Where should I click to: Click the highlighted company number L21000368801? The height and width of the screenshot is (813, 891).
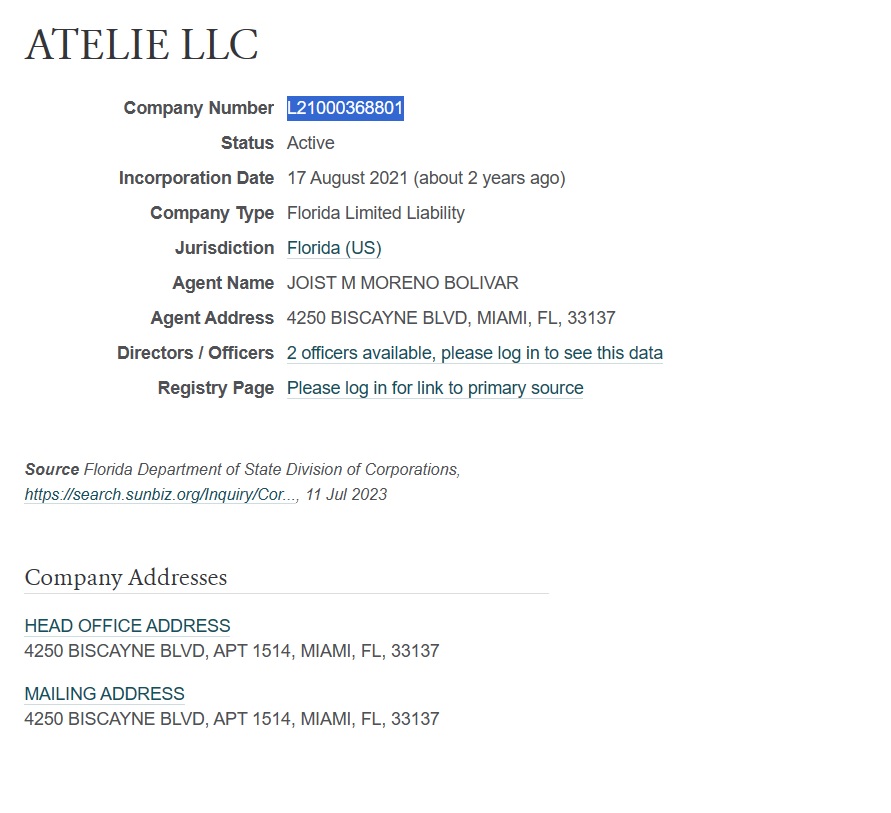(345, 108)
